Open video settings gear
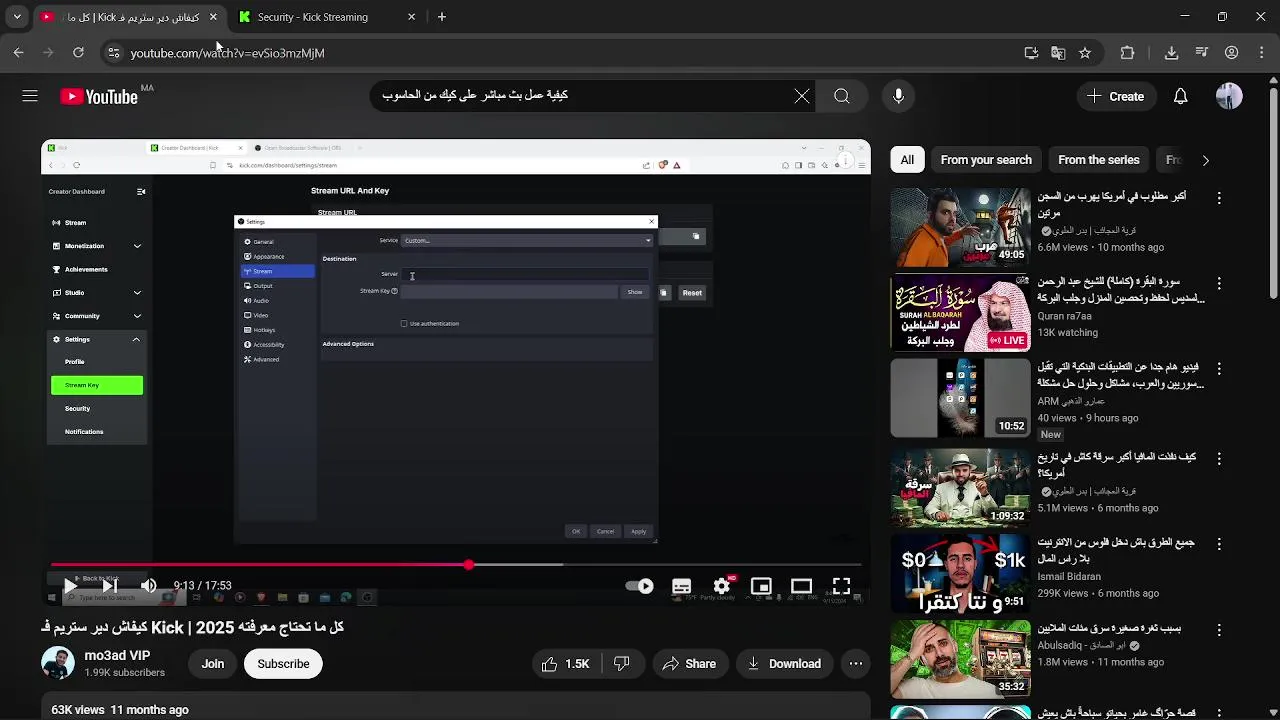1280x720 pixels. [722, 586]
